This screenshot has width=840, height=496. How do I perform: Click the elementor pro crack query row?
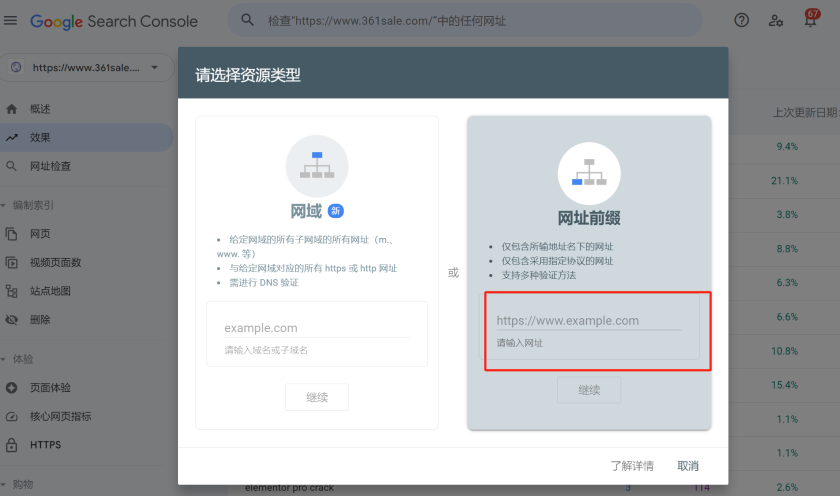(x=289, y=488)
